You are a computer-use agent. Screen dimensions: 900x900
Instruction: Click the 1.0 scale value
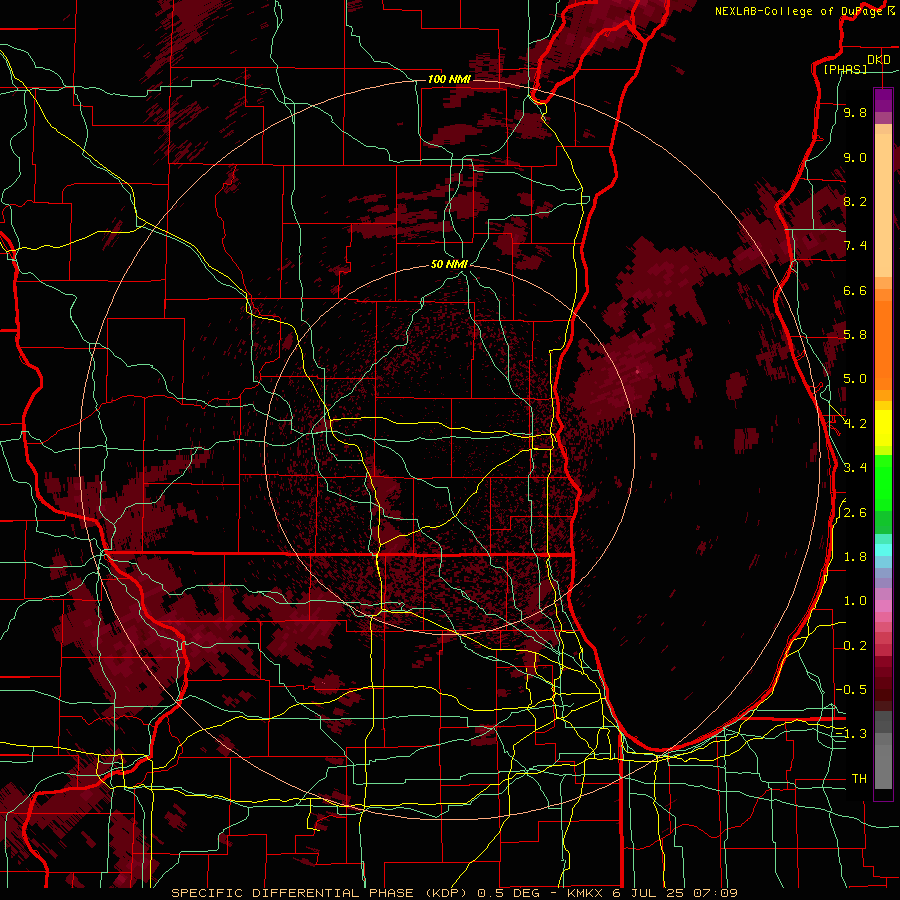[x=855, y=601]
